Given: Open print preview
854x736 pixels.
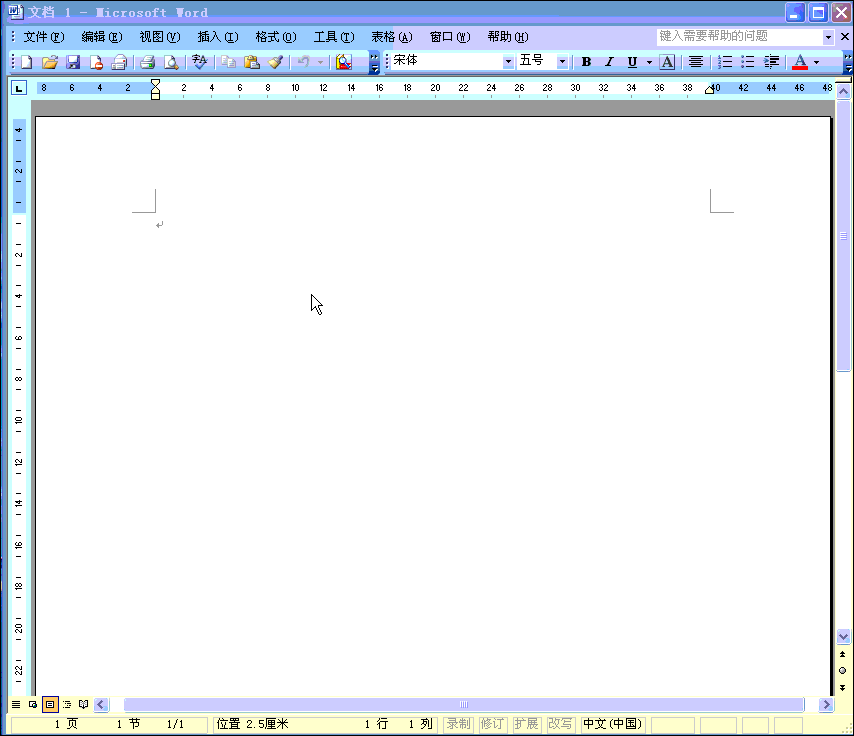Looking at the screenshot, I should coord(170,61).
